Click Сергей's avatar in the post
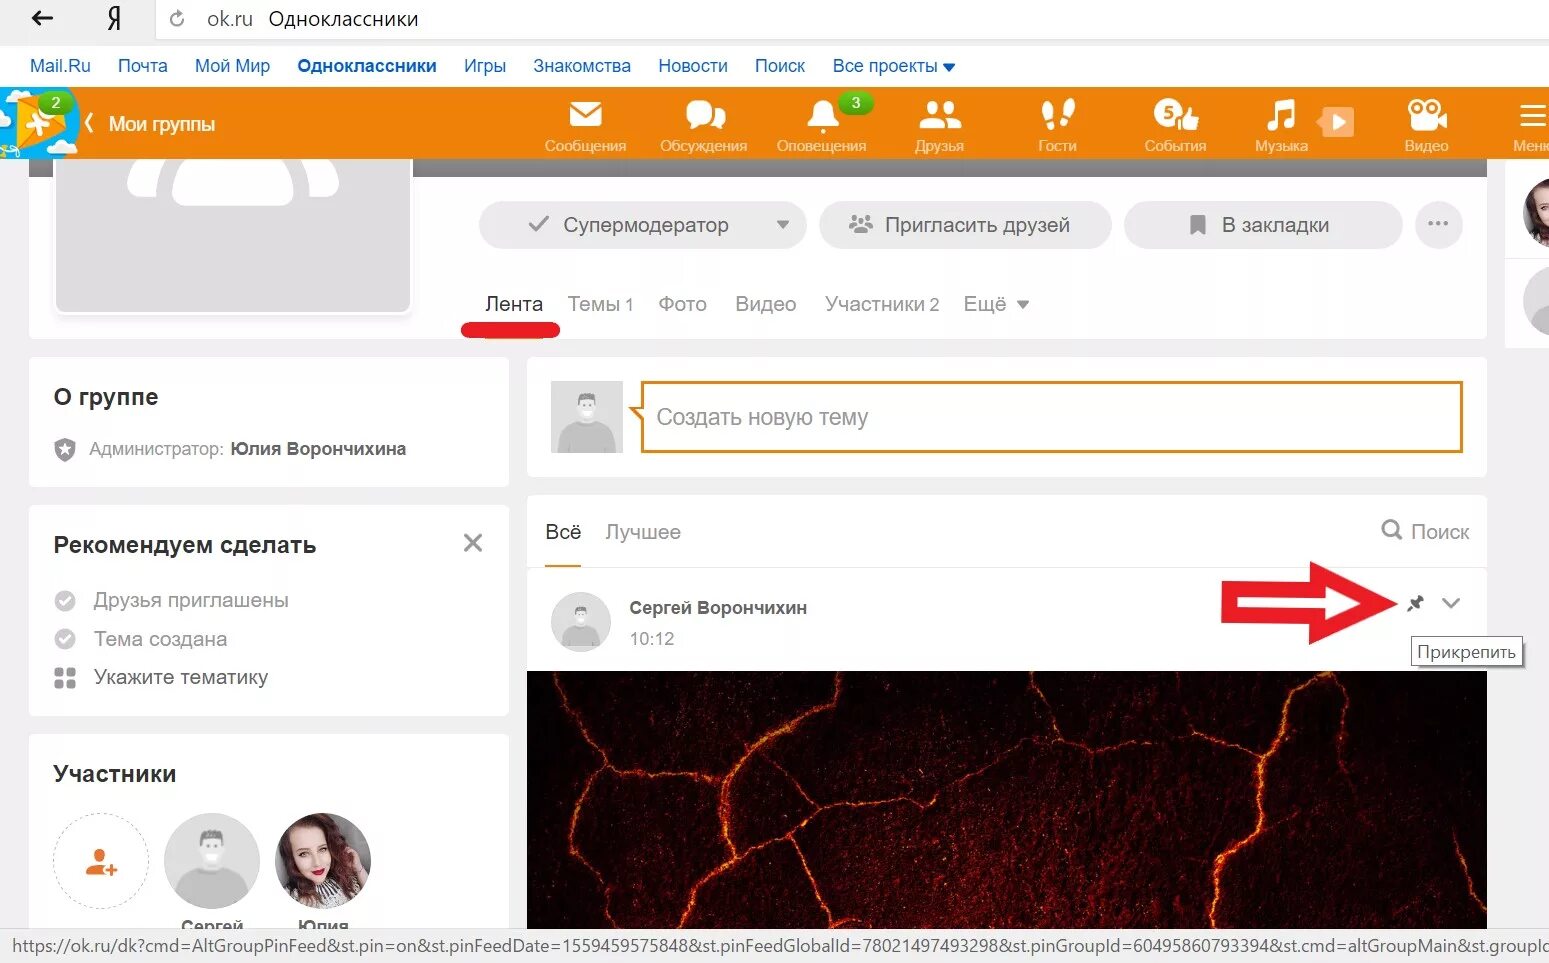Image resolution: width=1549 pixels, height=963 pixels. pos(581,622)
